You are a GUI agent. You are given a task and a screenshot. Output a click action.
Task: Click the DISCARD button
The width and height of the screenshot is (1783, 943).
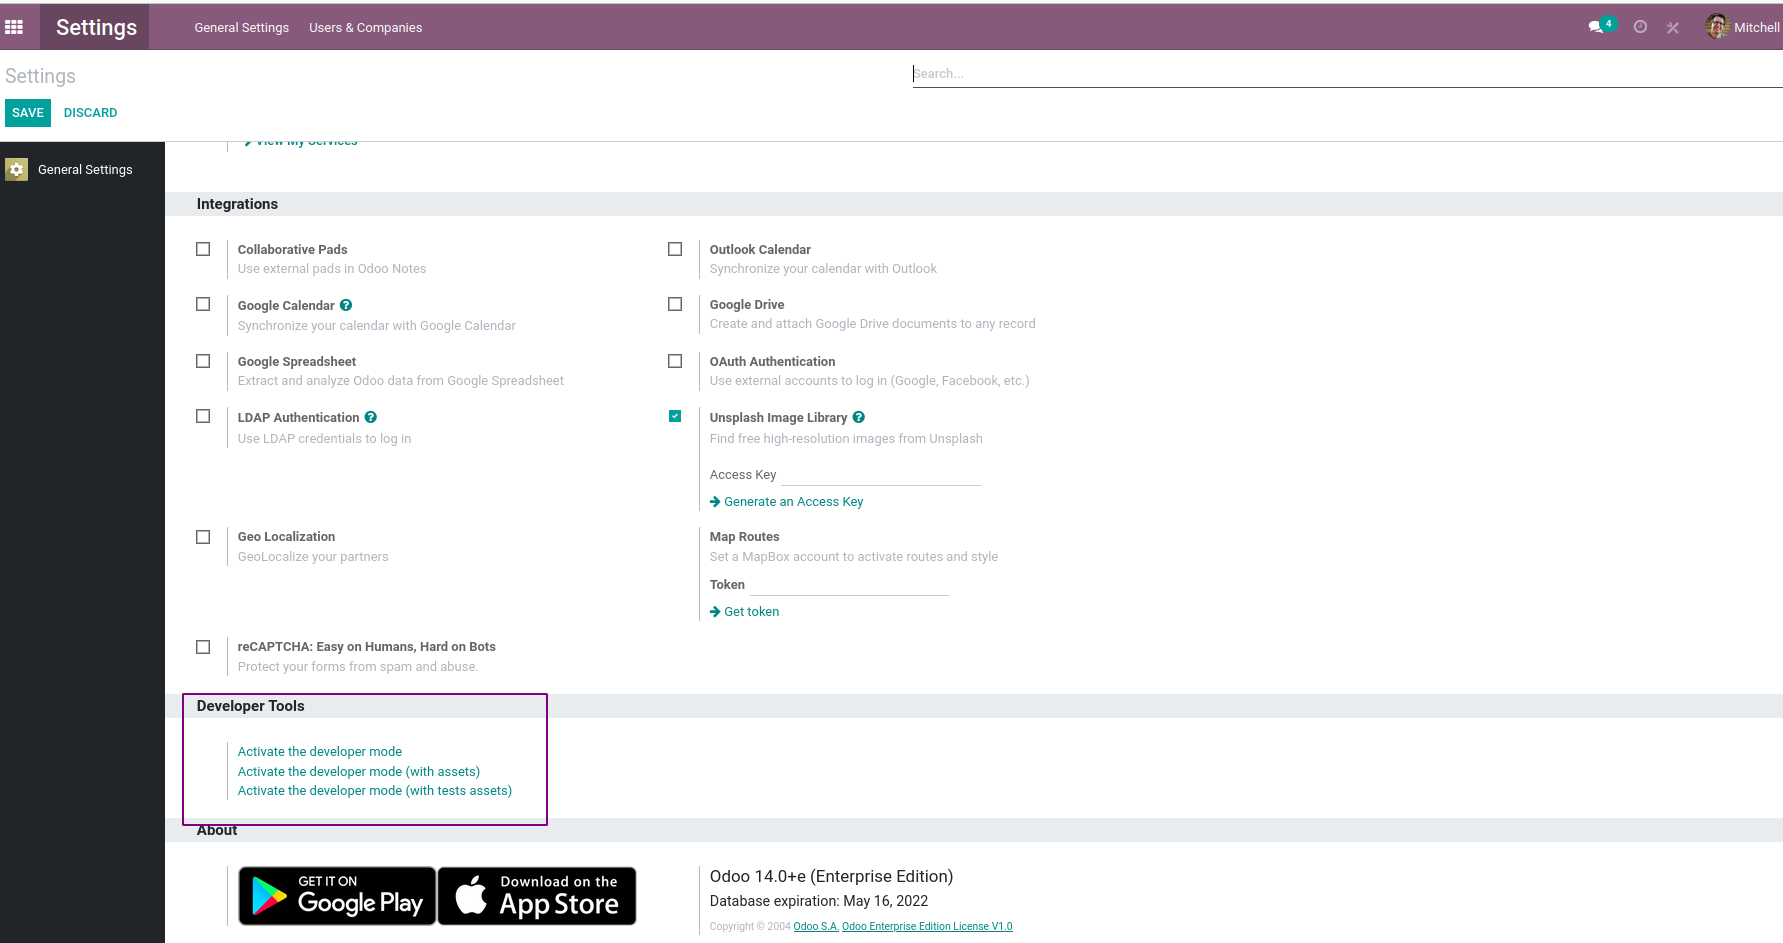(90, 113)
